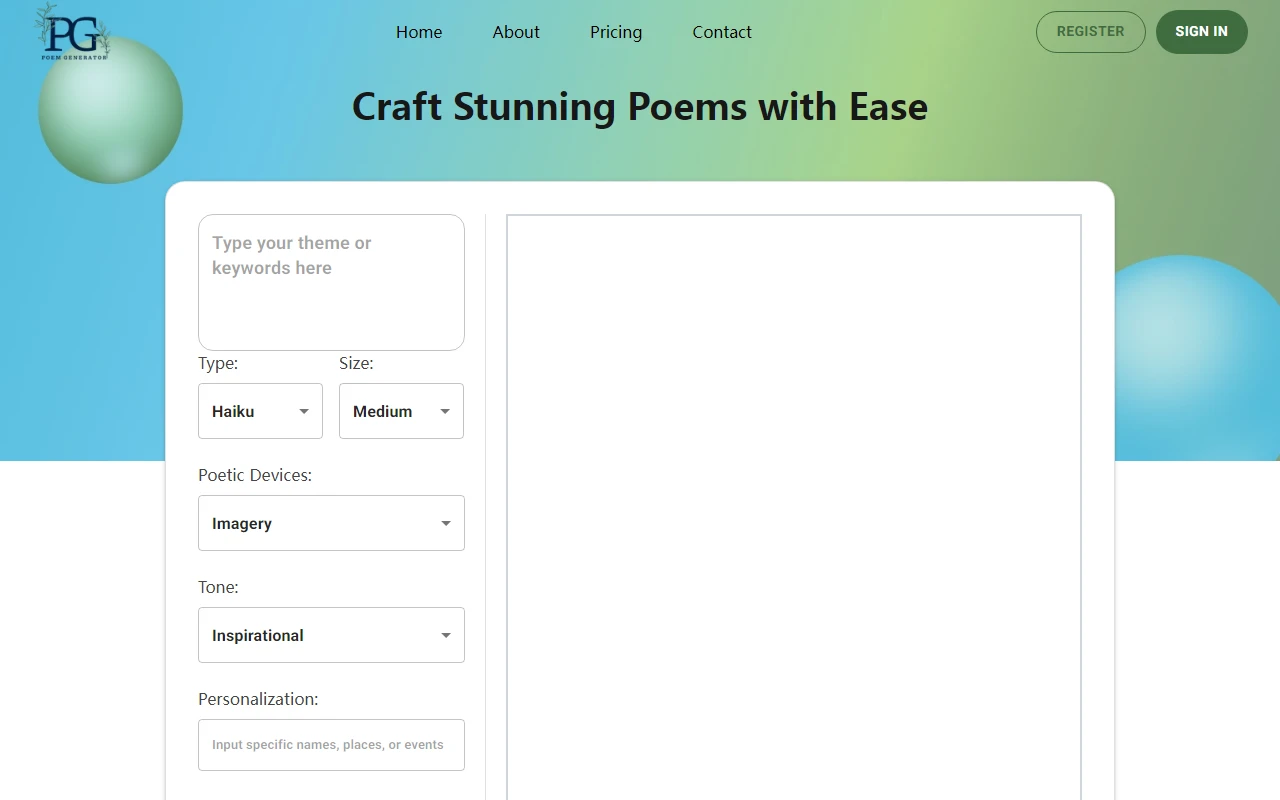The image size is (1280, 800).
Task: Click the Personalization input field
Action: [x=331, y=745]
